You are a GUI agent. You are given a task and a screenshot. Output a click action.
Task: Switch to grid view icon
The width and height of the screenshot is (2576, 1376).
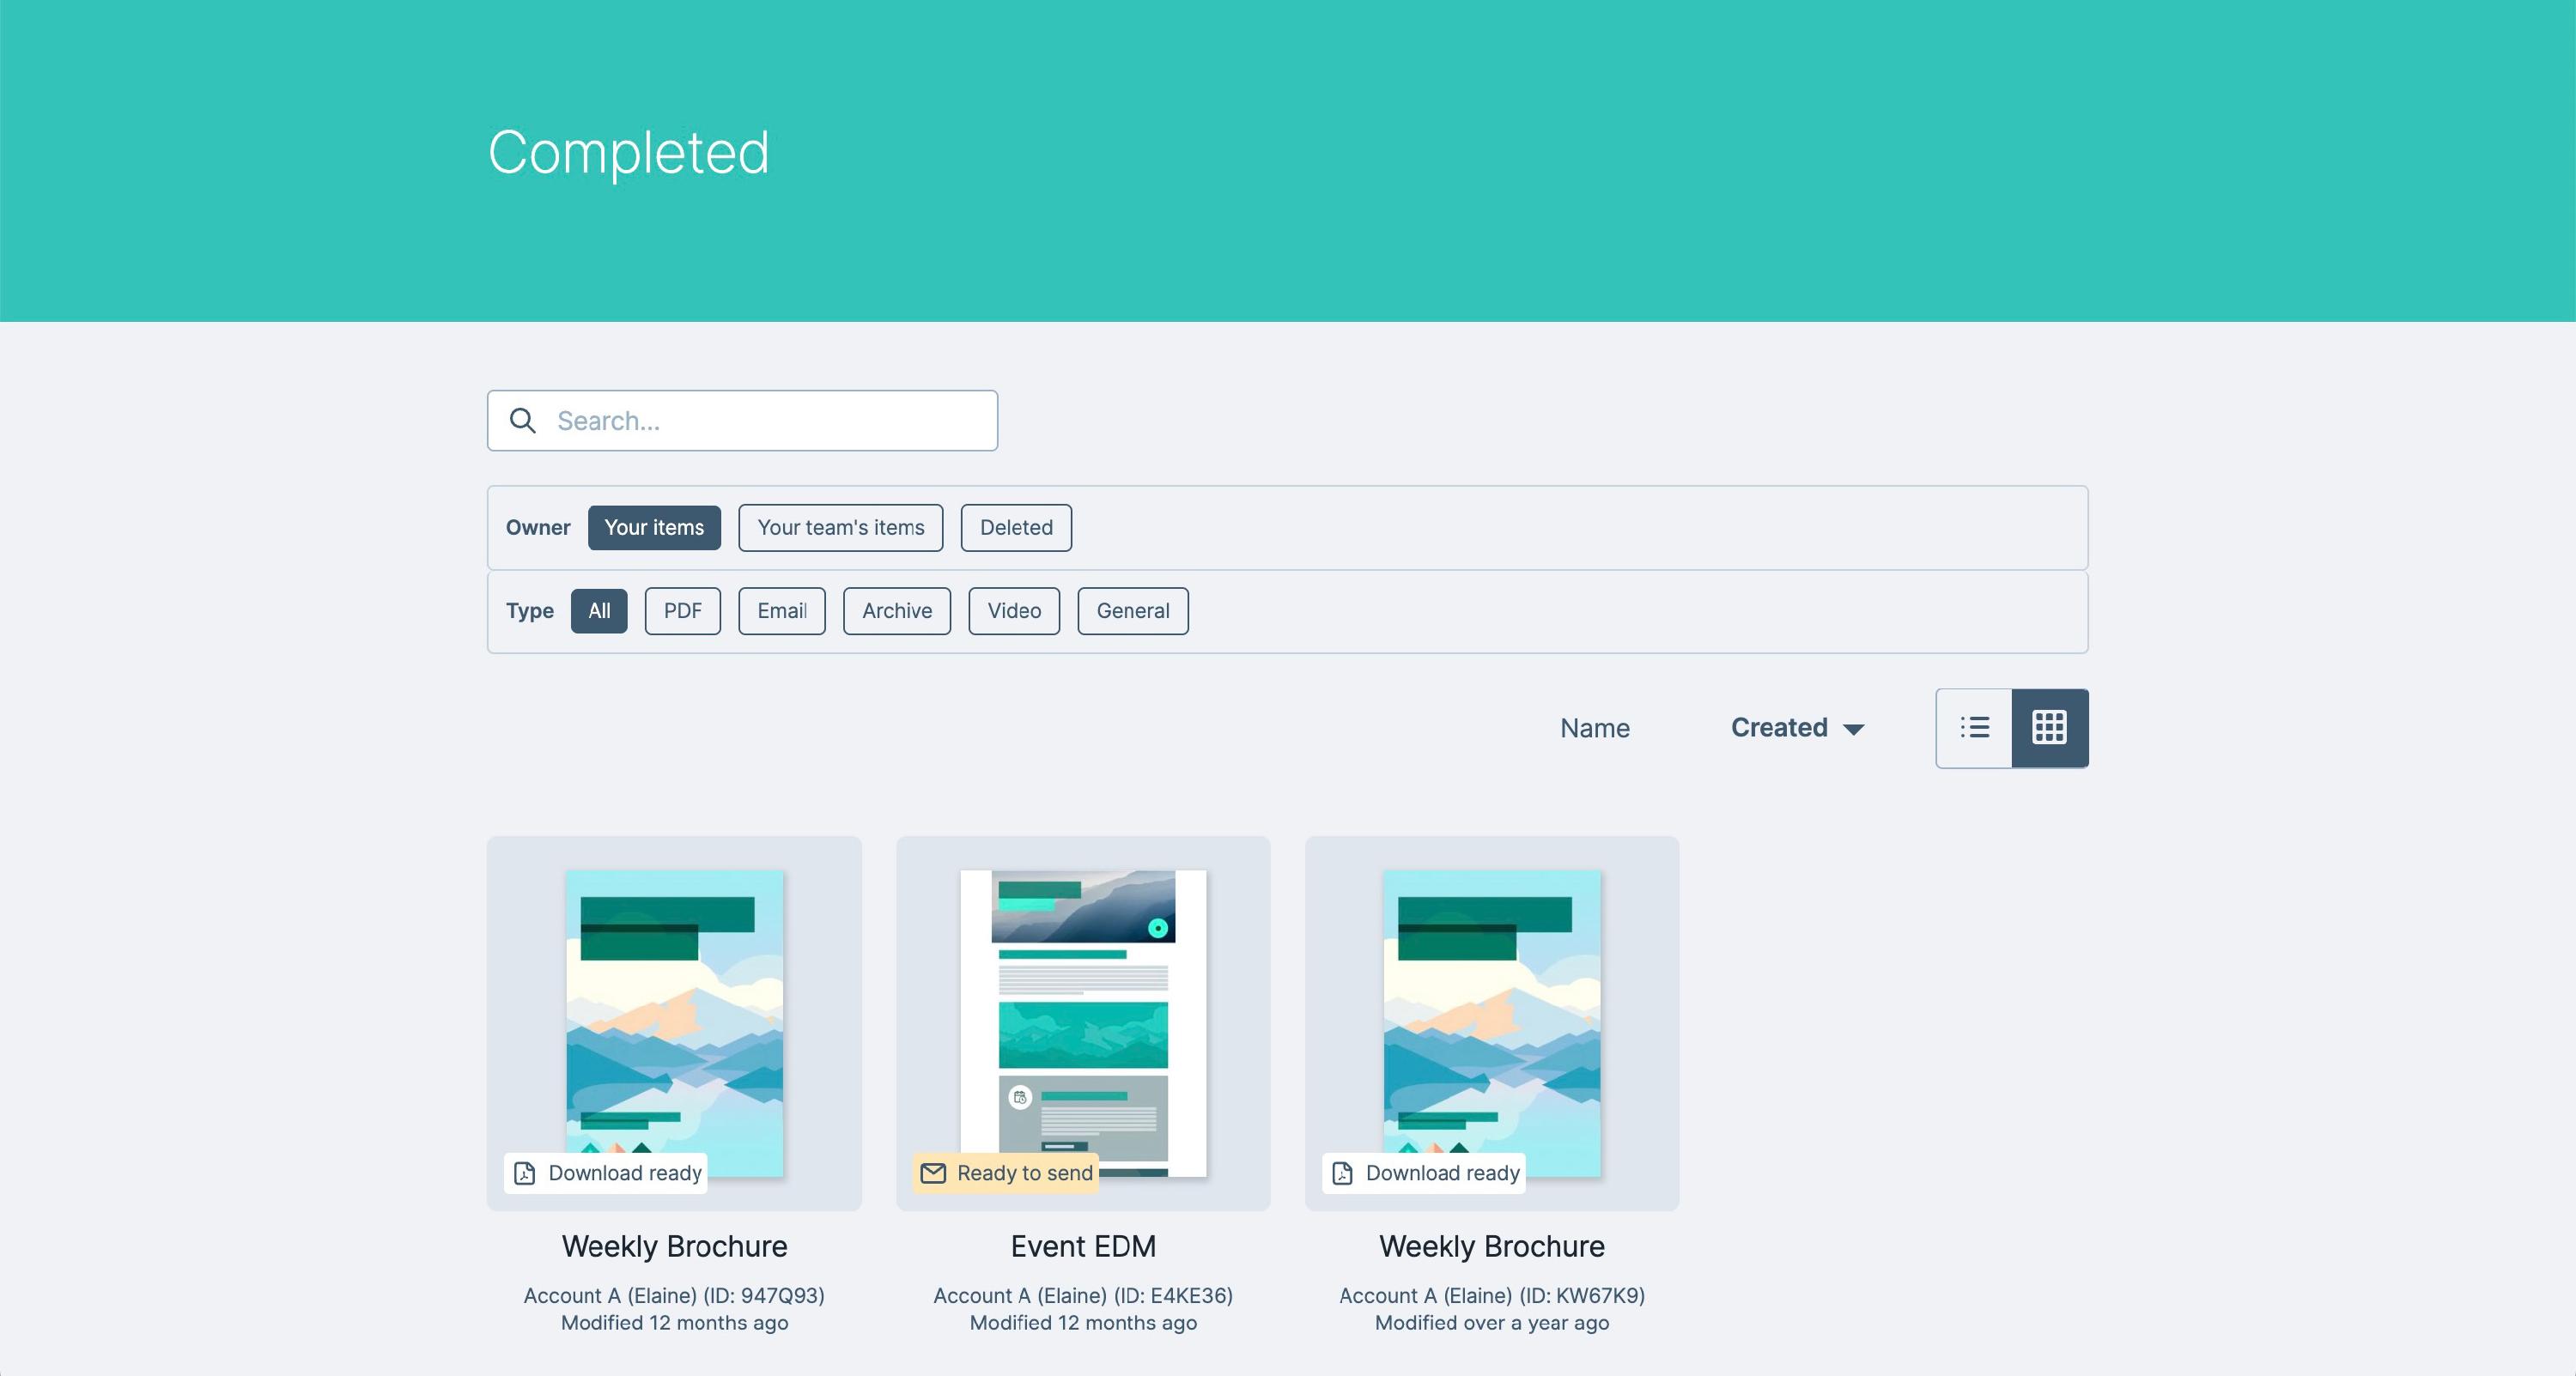2049,728
